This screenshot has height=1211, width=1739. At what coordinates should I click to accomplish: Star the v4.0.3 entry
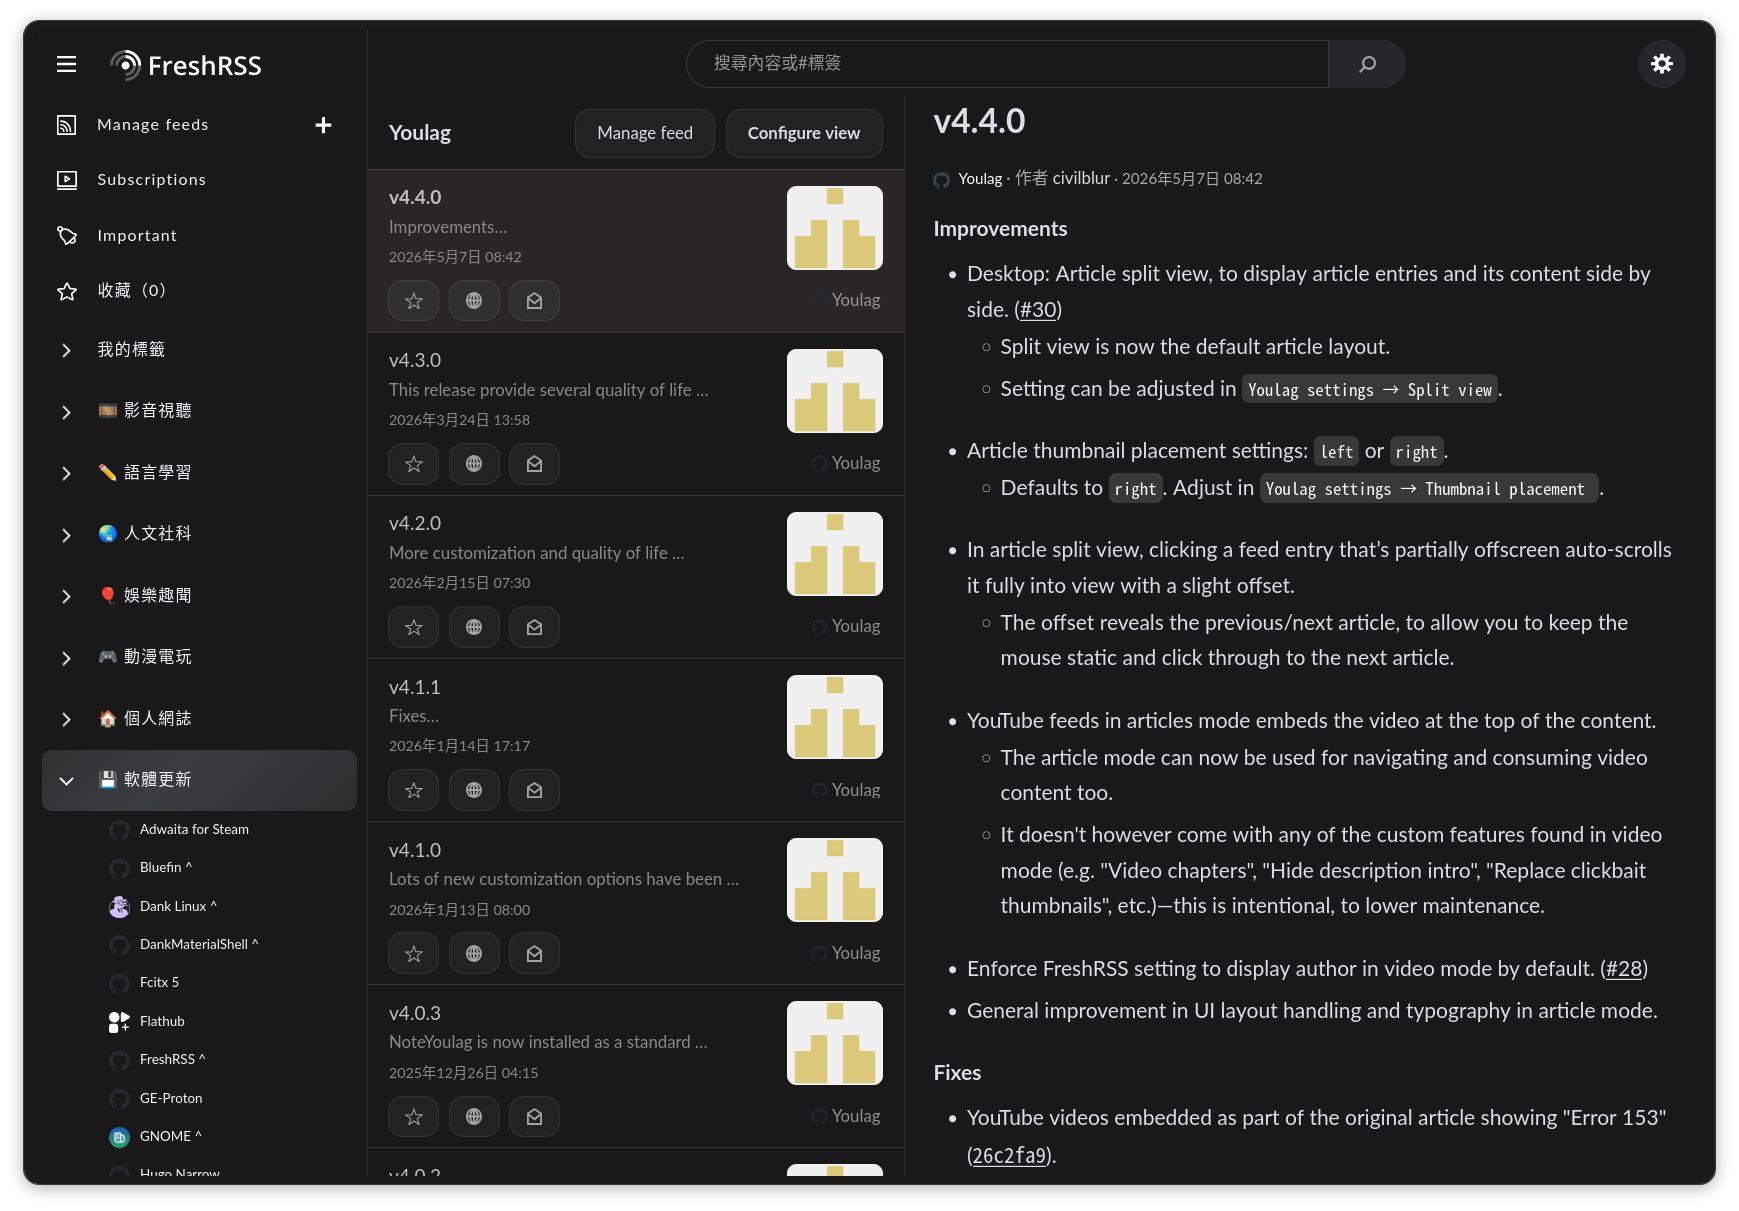coord(414,1117)
